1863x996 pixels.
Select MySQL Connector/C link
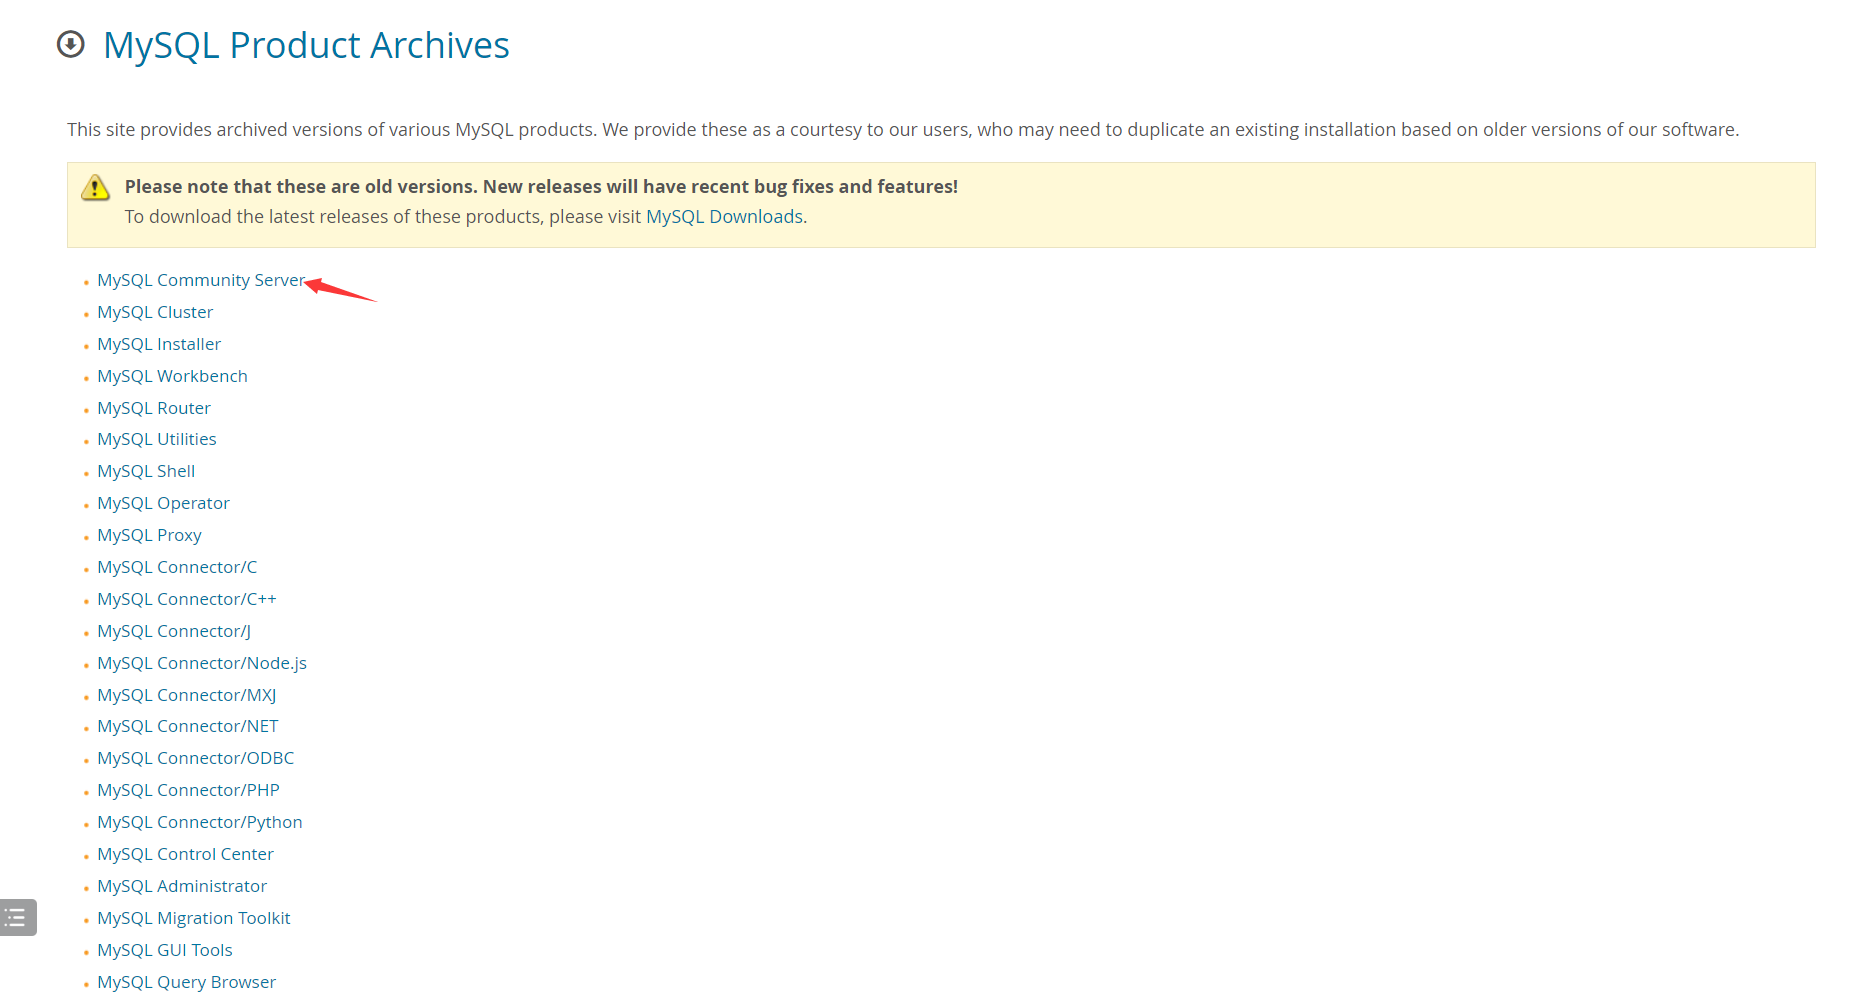click(x=177, y=567)
